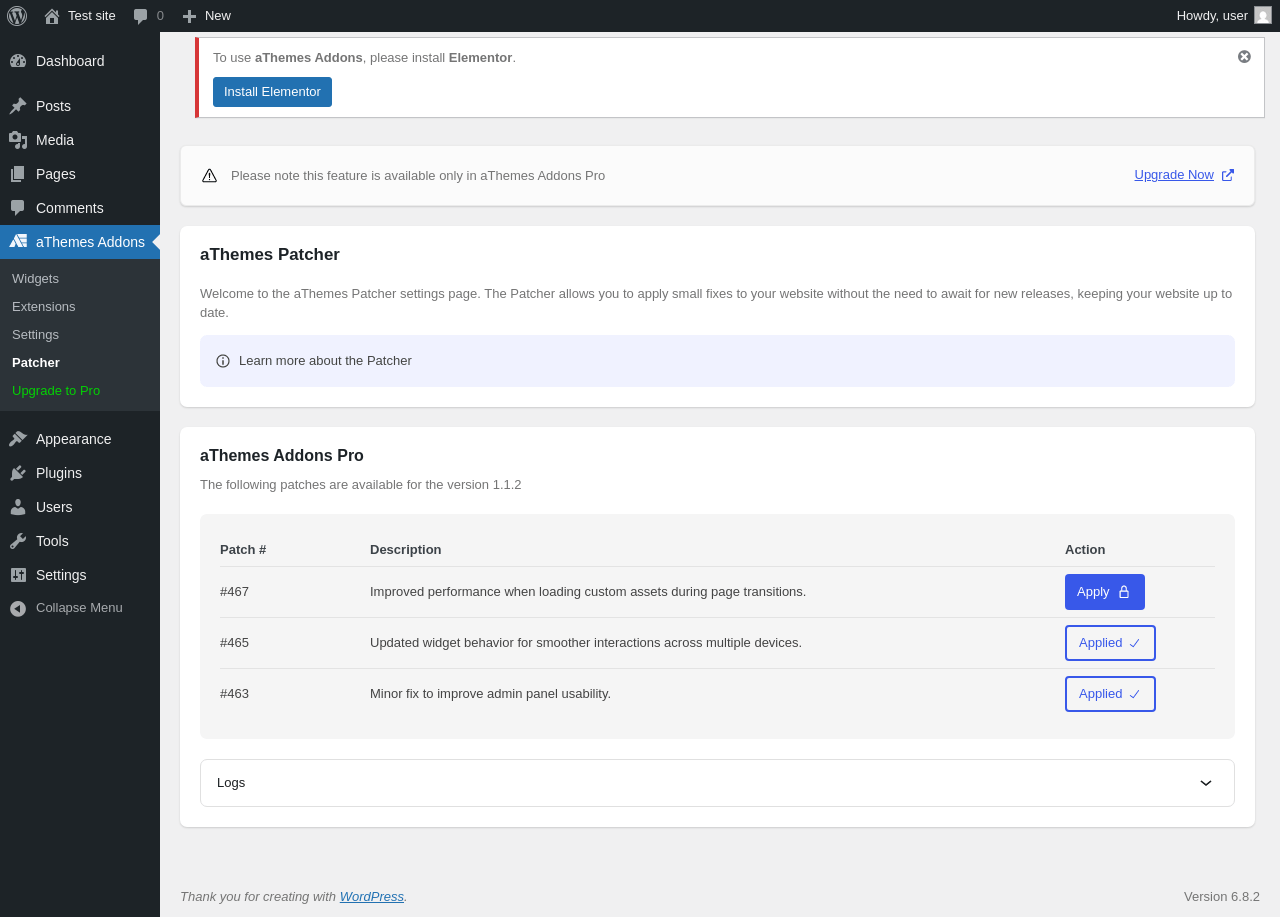Open the Widgets submenu item
Screen dimensions: 1280x917
pos(35,278)
